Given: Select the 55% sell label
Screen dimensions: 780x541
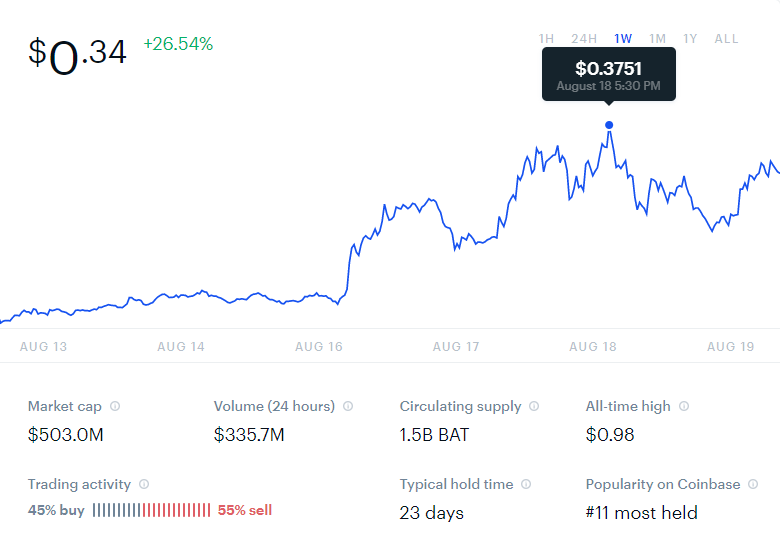Looking at the screenshot, I should [x=245, y=510].
